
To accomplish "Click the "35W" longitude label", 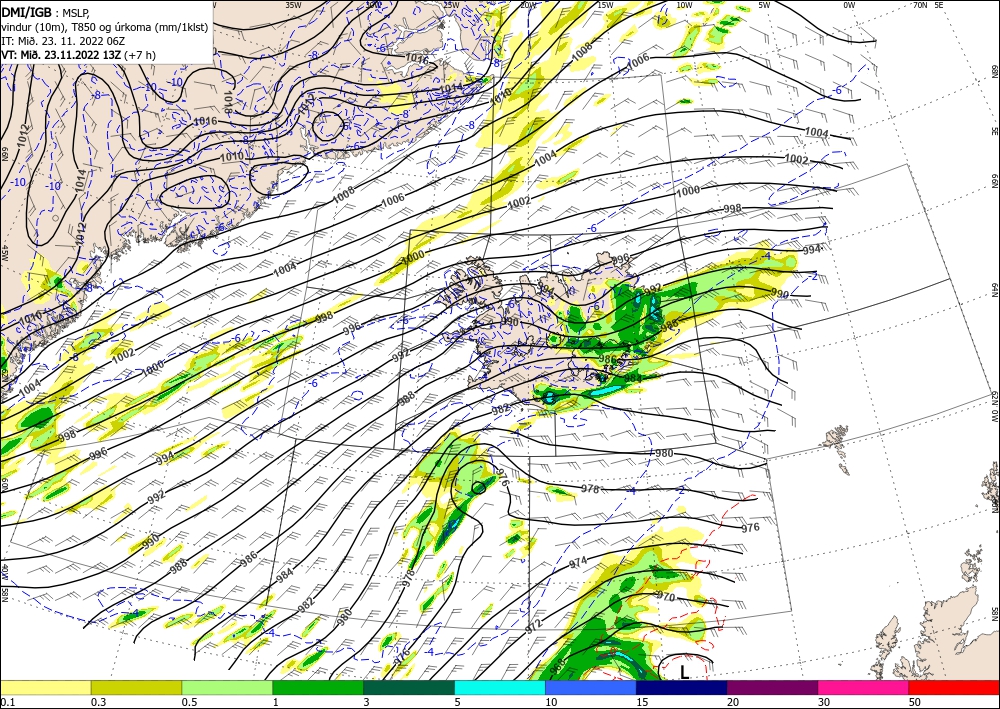I will point(293,4).
